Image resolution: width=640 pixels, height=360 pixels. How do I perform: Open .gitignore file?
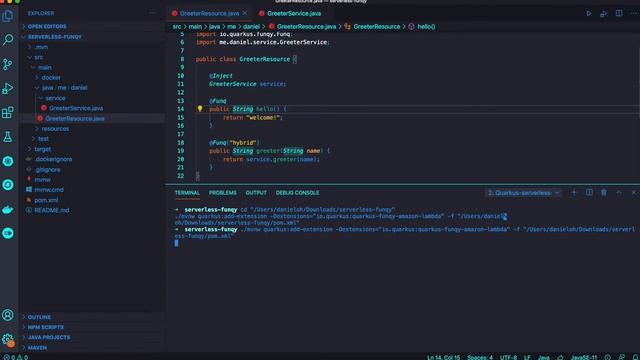click(47, 169)
